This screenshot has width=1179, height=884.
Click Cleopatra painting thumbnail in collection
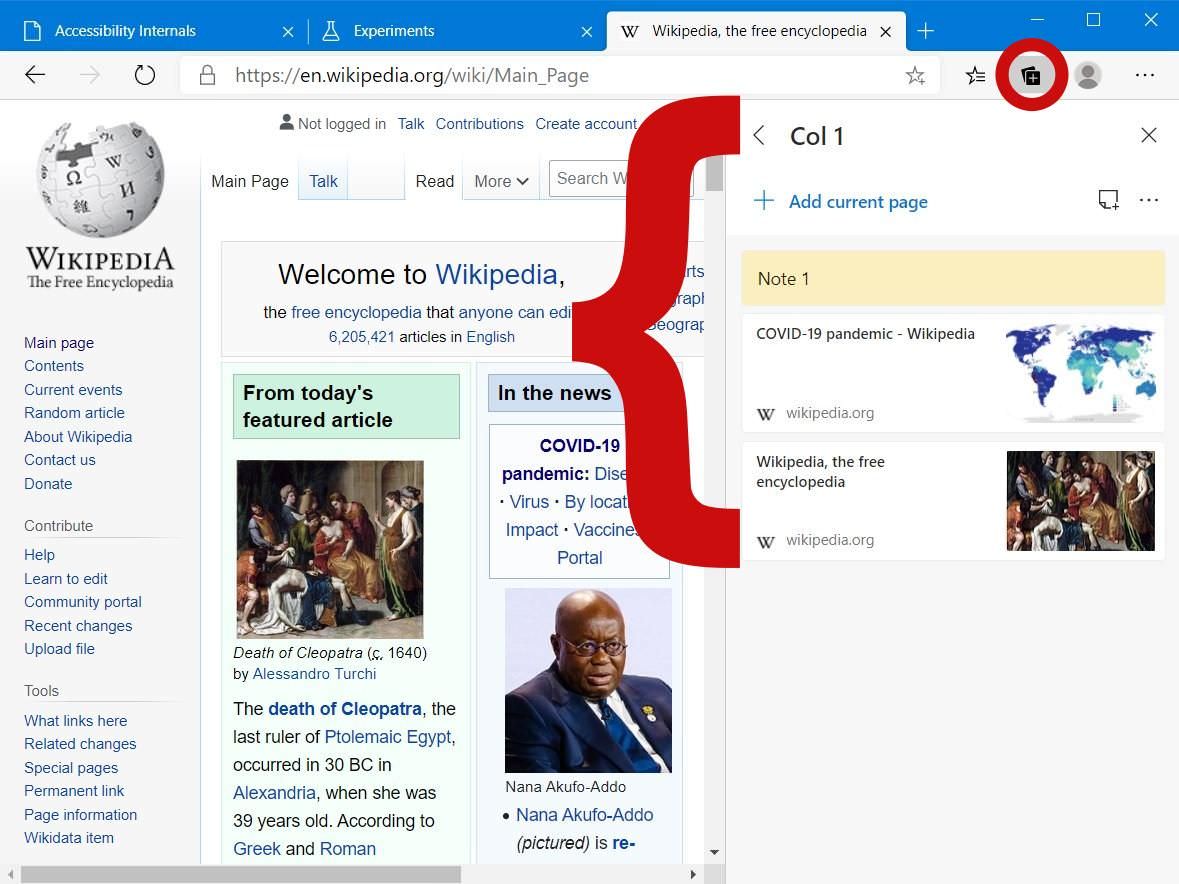pyautogui.click(x=1080, y=501)
